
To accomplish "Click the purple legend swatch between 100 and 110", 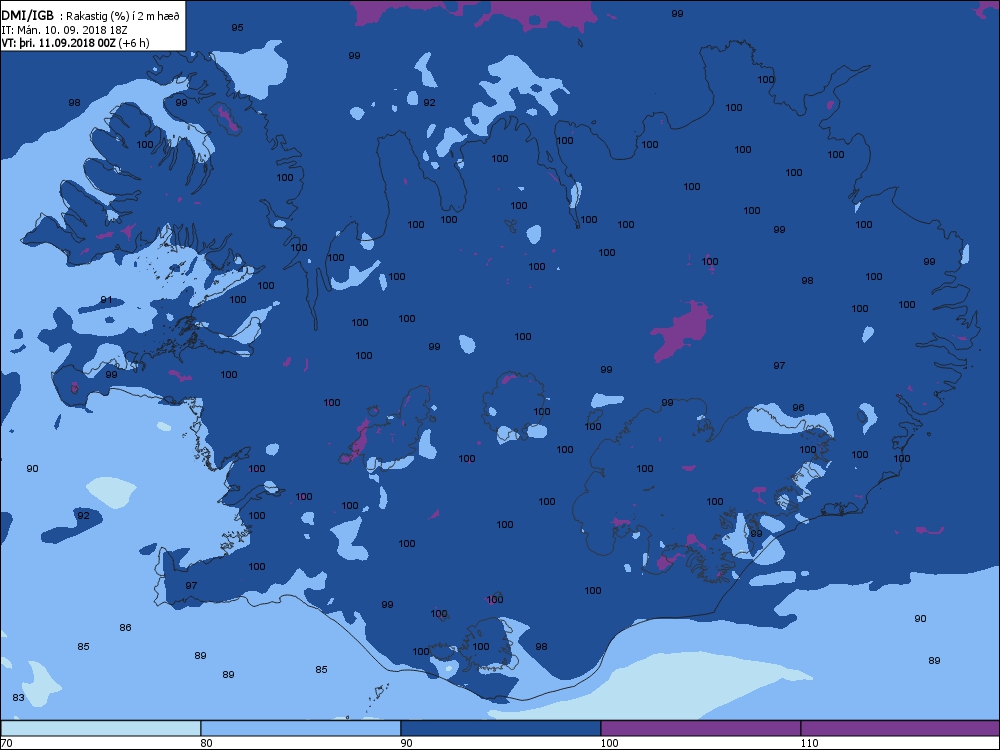I will tap(700, 728).
